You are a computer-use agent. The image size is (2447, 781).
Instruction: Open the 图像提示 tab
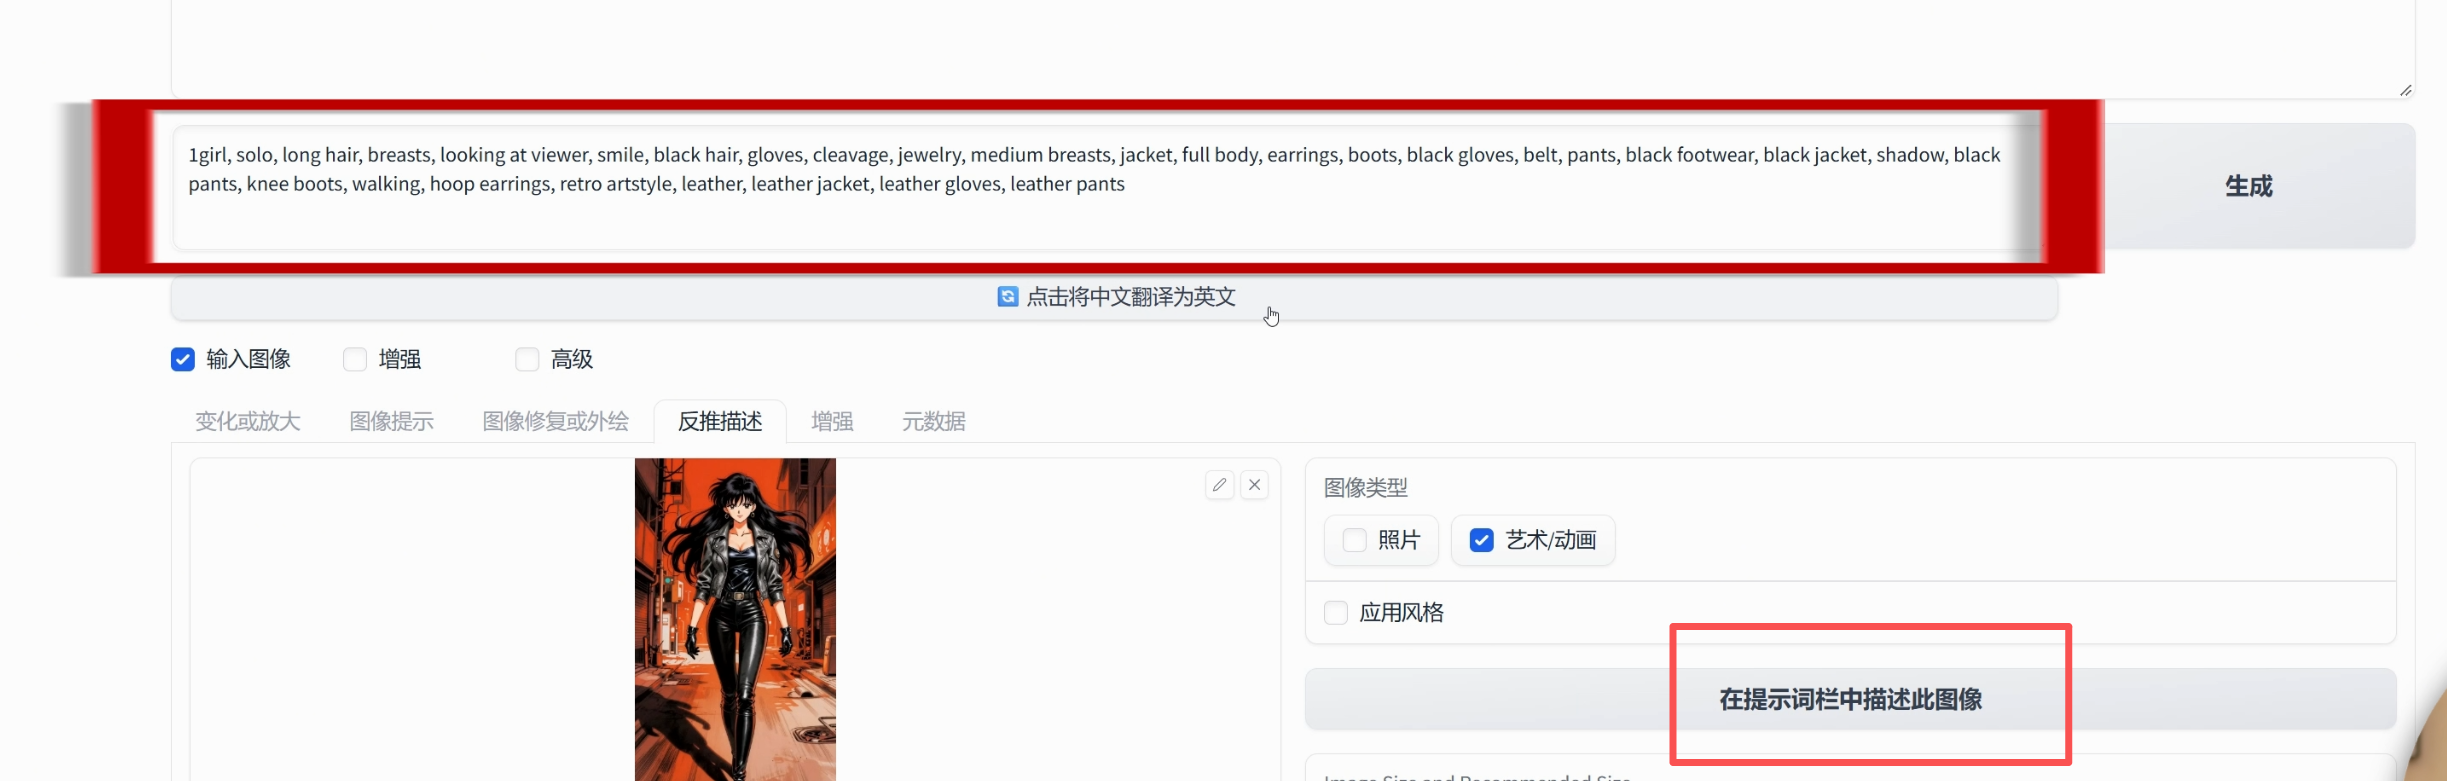click(391, 421)
